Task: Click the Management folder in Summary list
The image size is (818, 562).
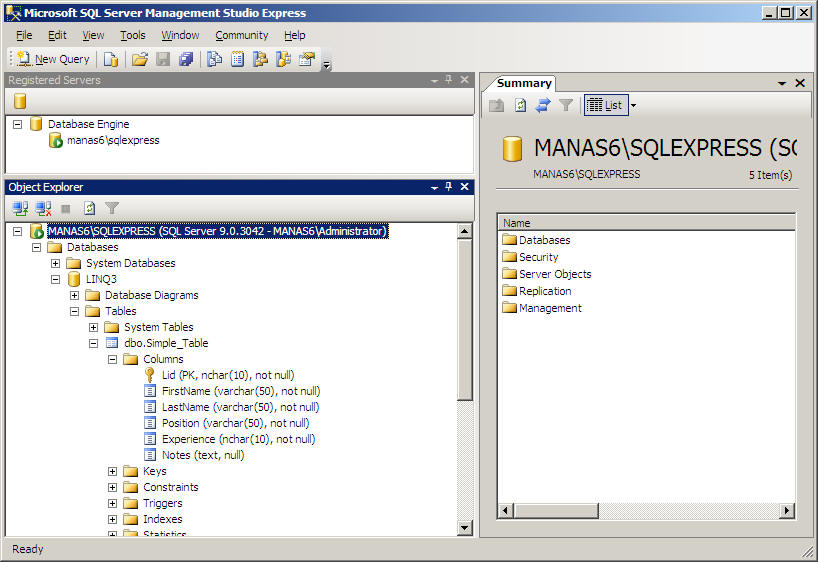Action: 542,308
